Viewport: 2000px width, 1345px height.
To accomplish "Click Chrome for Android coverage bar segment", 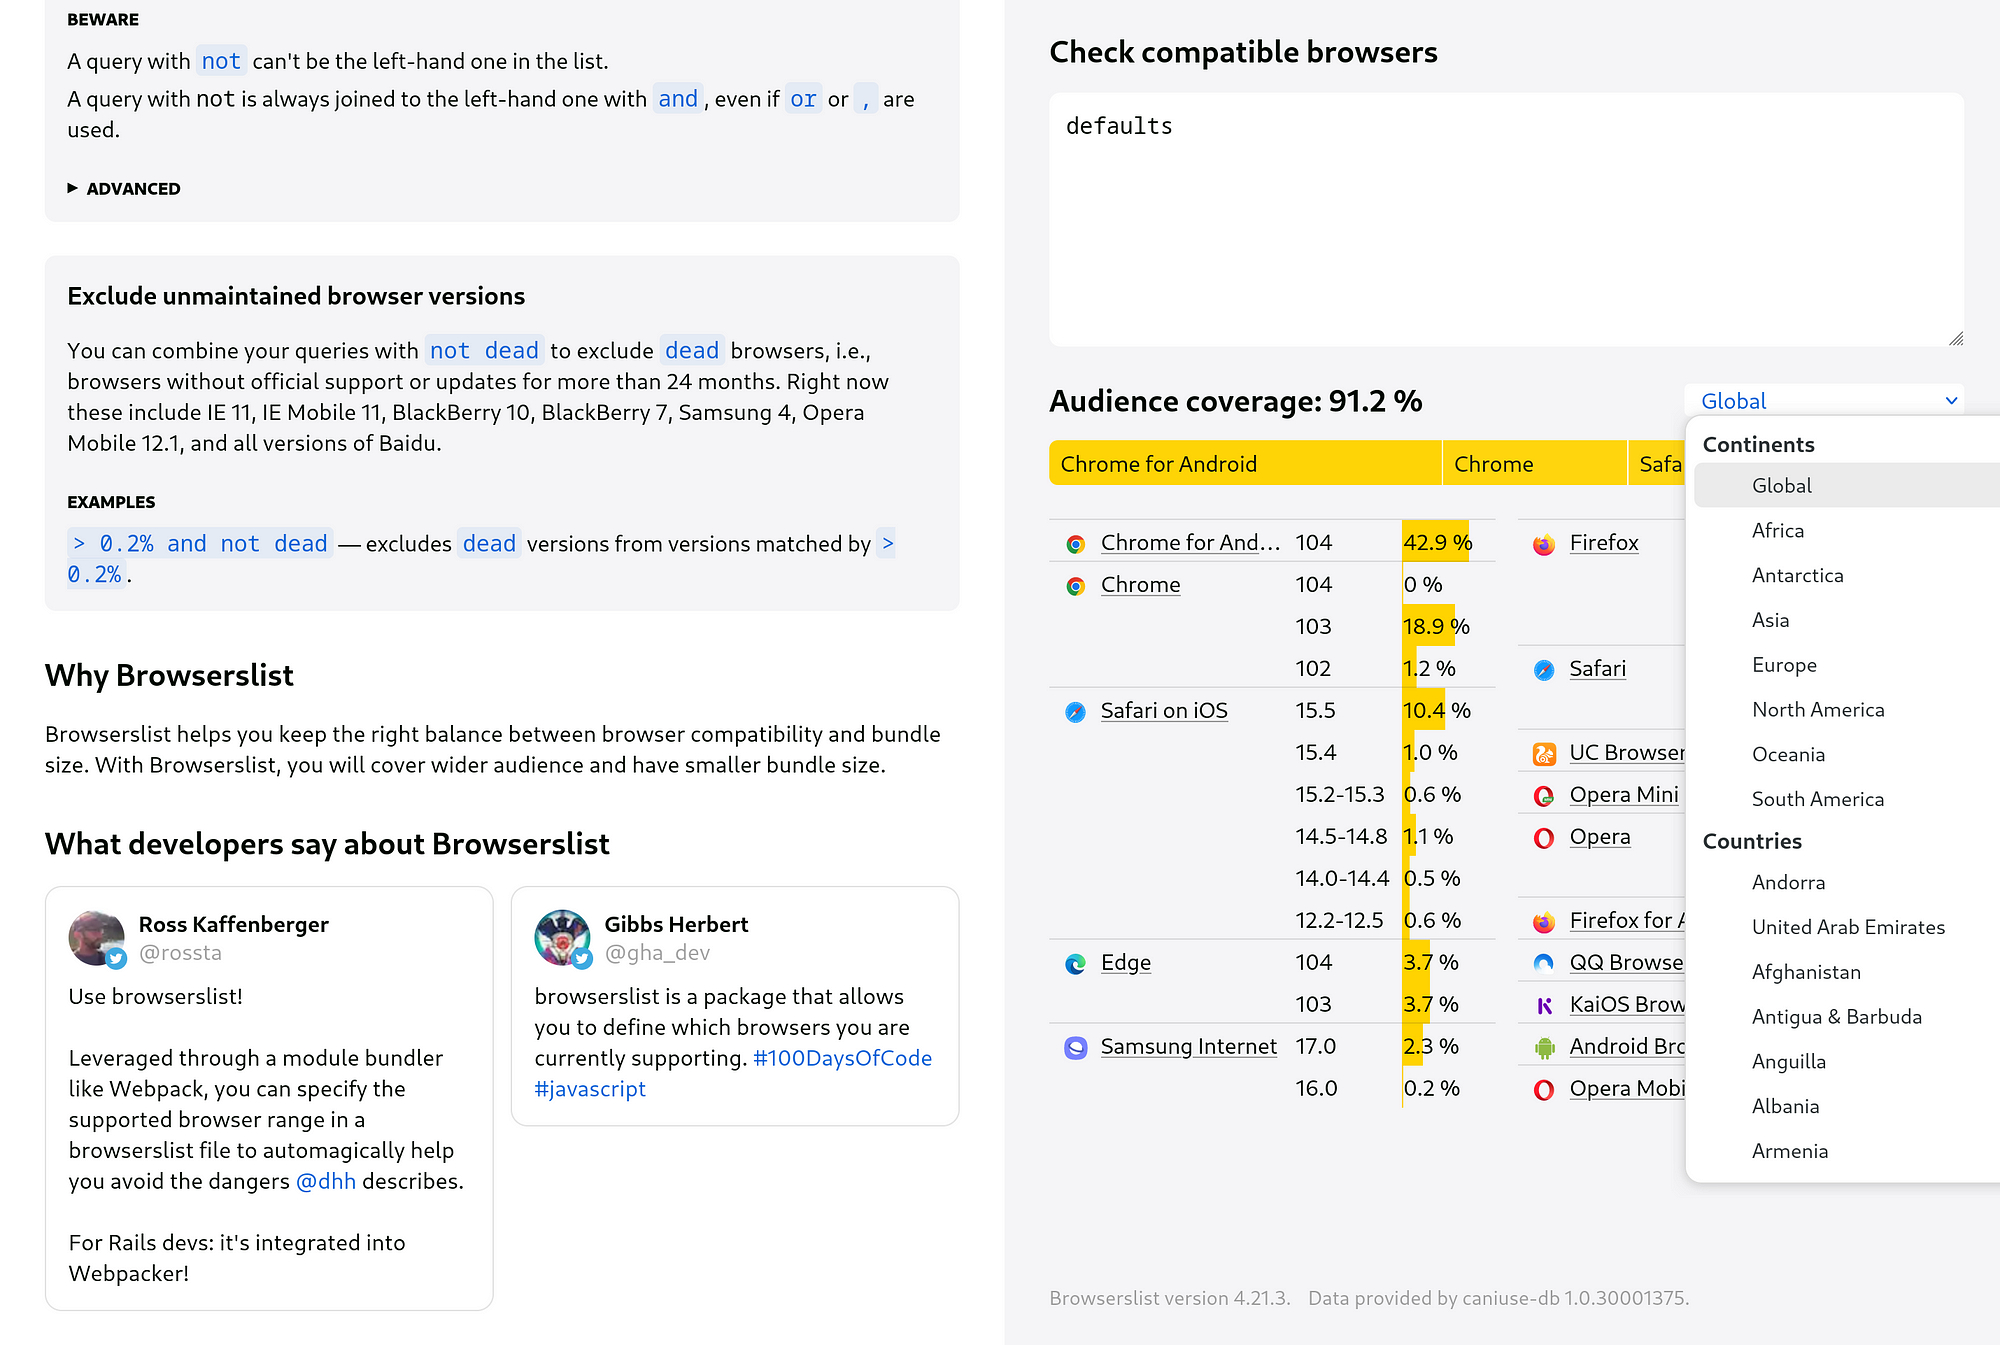I will click(x=1245, y=463).
